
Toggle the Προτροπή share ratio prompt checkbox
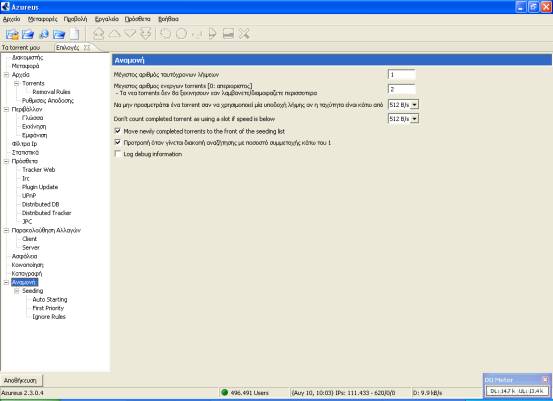pos(118,142)
